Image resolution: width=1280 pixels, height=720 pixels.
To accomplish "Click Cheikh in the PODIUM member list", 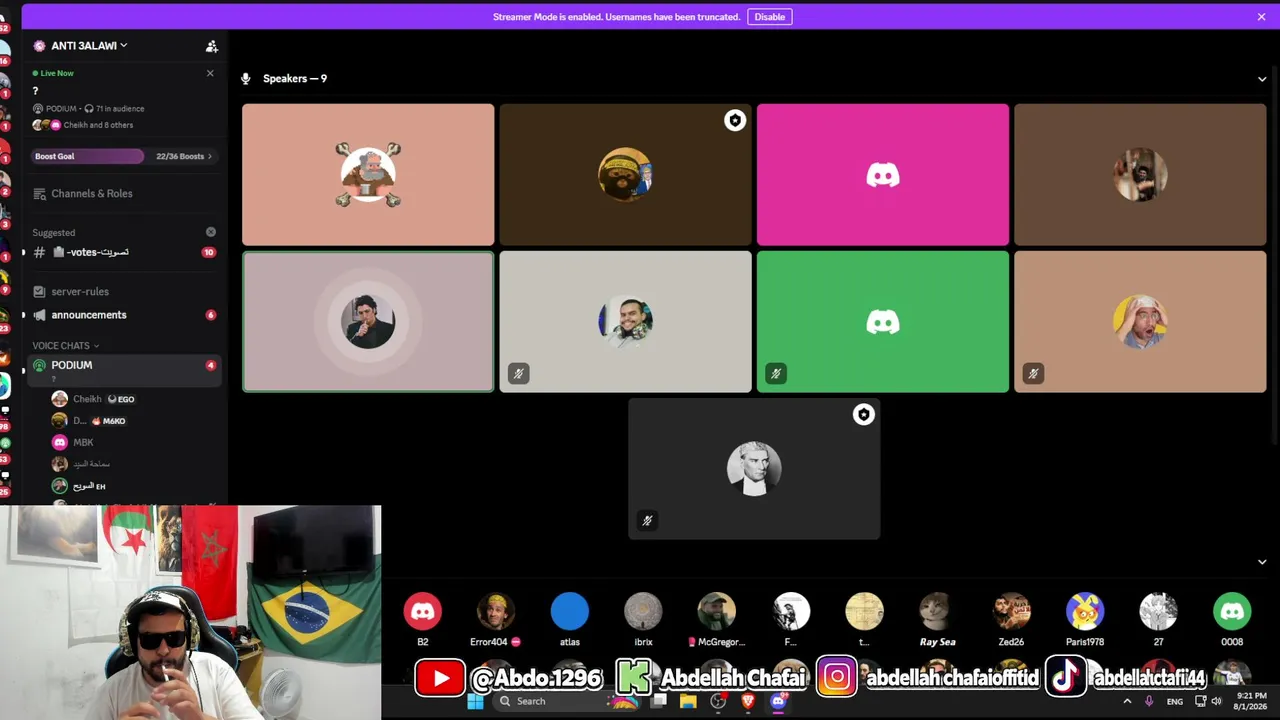I will tap(94, 399).
